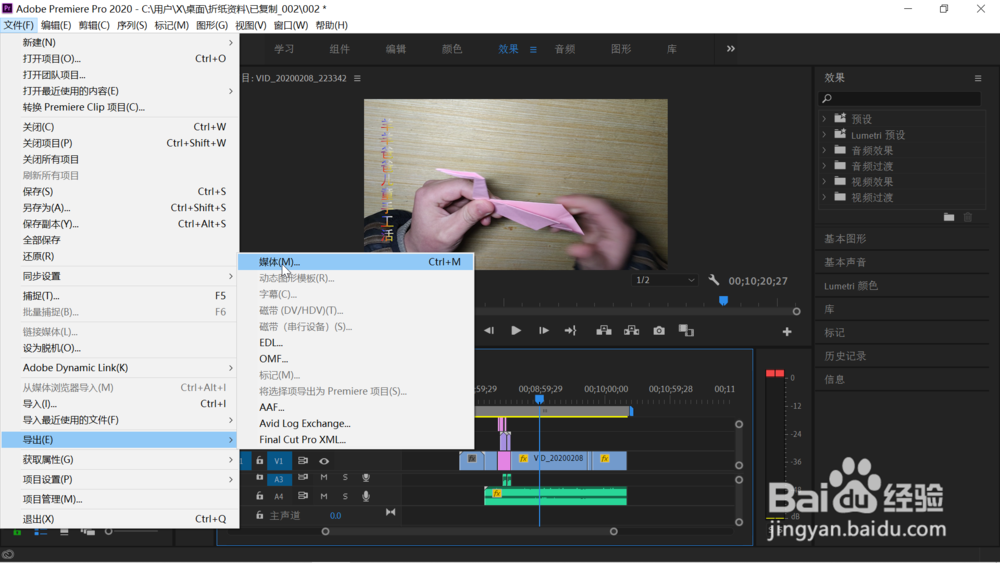1000x563 pixels.
Task: Click the Creative Cloud status icon
Action: (8, 554)
